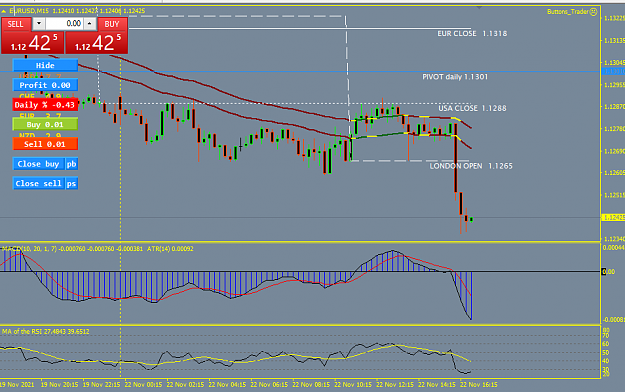Click the ATR(14) 0.00092 indicator label
This screenshot has height=392, width=625.
pos(170,248)
